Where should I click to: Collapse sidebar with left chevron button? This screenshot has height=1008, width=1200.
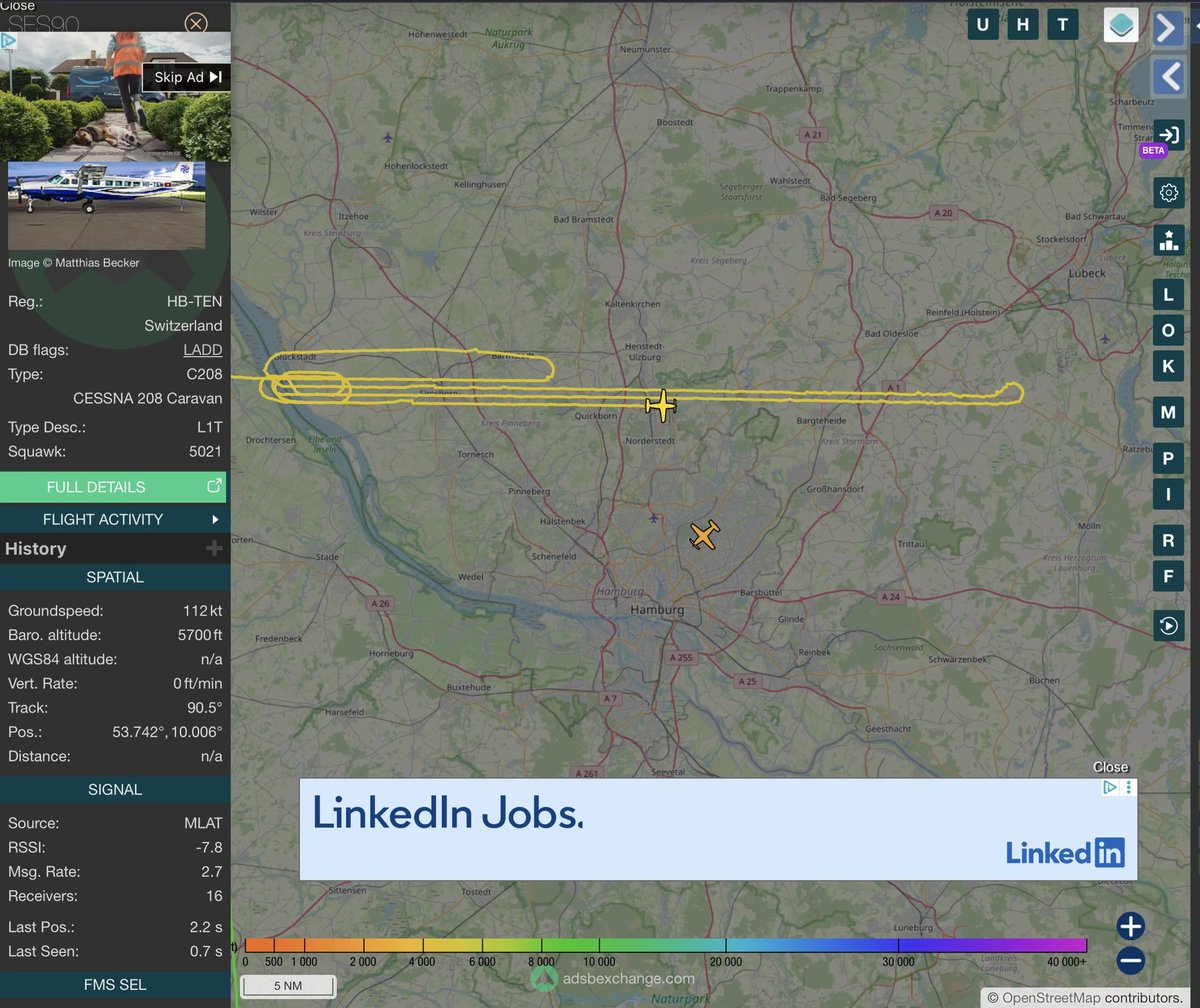coord(1168,77)
